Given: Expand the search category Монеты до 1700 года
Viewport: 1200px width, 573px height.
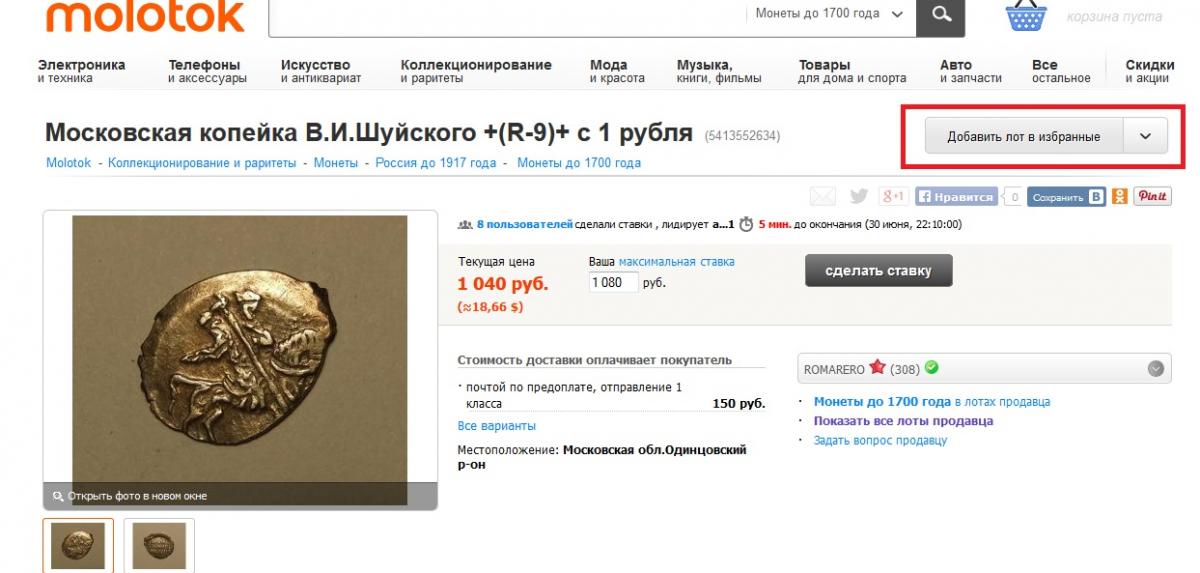Looking at the screenshot, I should [x=829, y=14].
